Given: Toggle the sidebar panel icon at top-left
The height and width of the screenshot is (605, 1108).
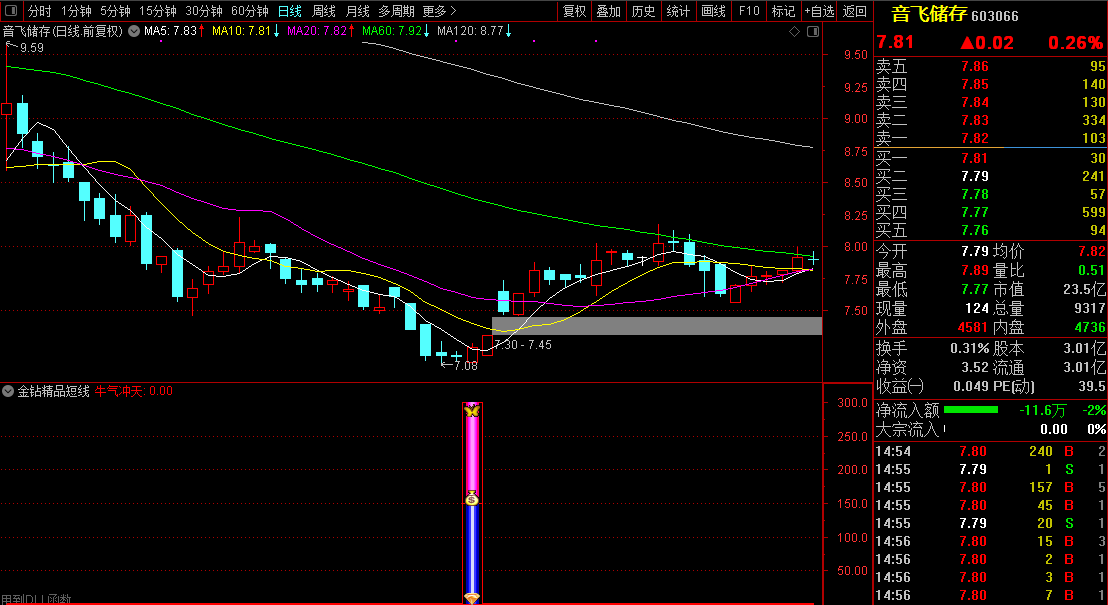Looking at the screenshot, I should [11, 11].
